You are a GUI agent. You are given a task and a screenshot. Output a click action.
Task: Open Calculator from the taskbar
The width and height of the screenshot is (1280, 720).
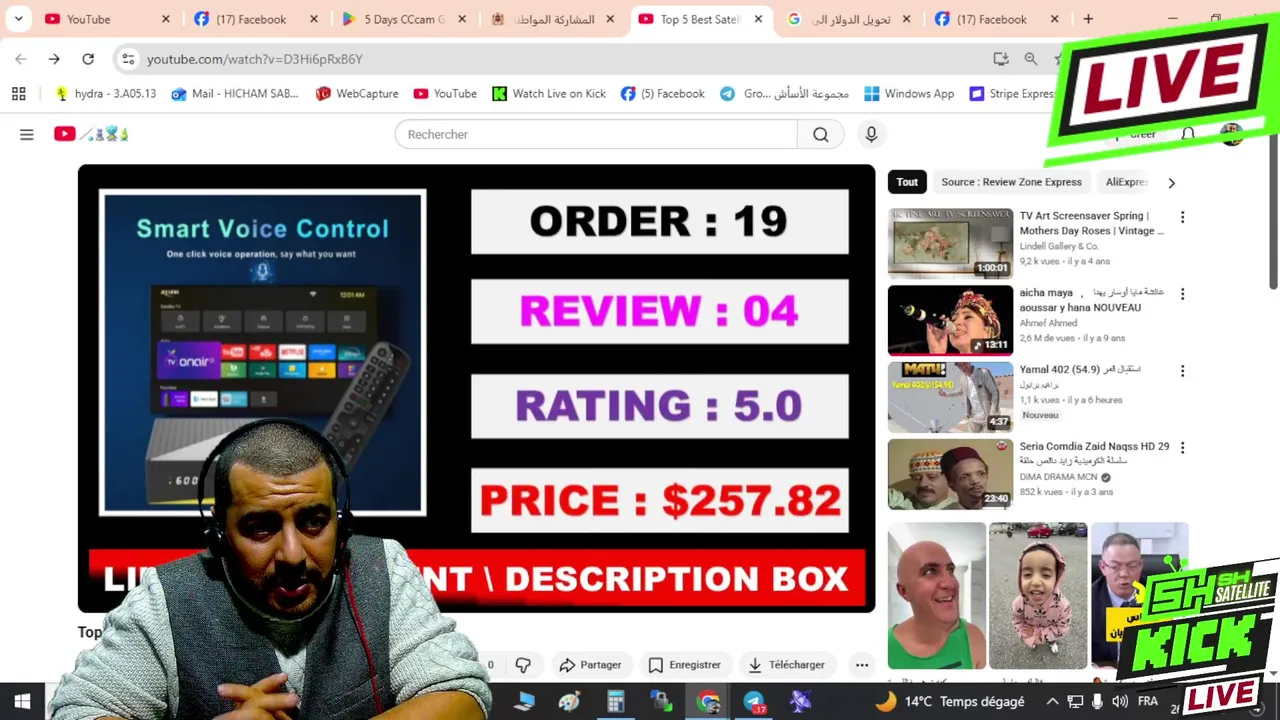point(615,702)
